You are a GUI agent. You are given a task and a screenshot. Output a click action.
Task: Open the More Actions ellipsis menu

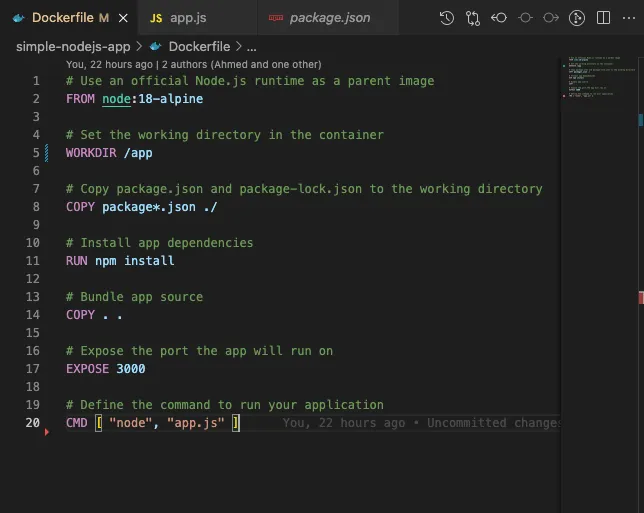(628, 18)
